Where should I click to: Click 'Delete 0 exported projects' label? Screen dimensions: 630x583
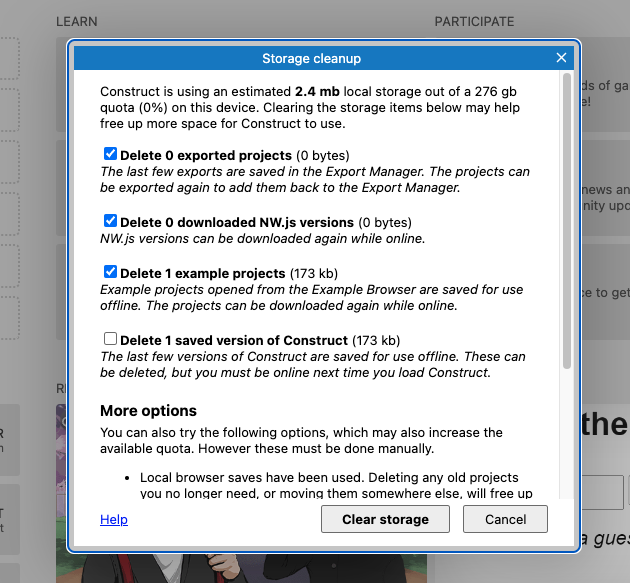click(206, 155)
